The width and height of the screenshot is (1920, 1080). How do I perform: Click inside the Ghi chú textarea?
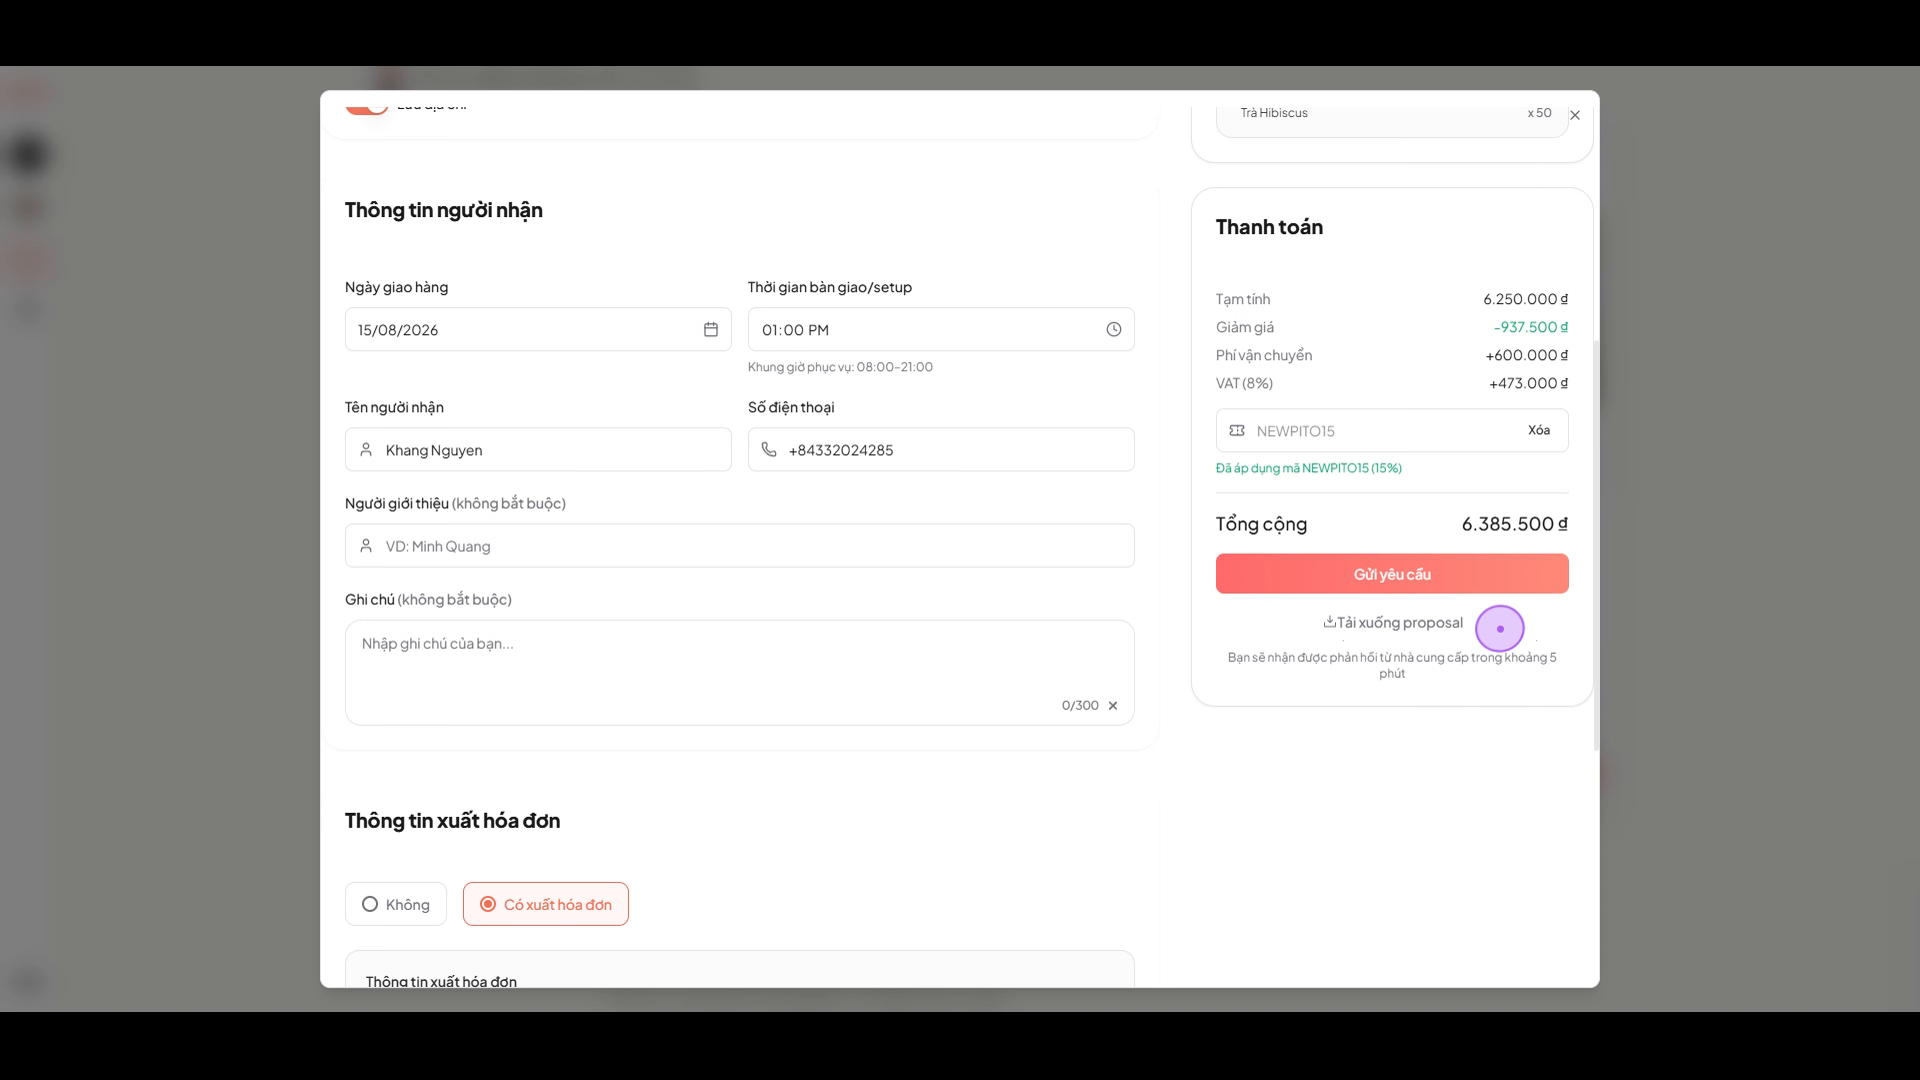coord(740,673)
